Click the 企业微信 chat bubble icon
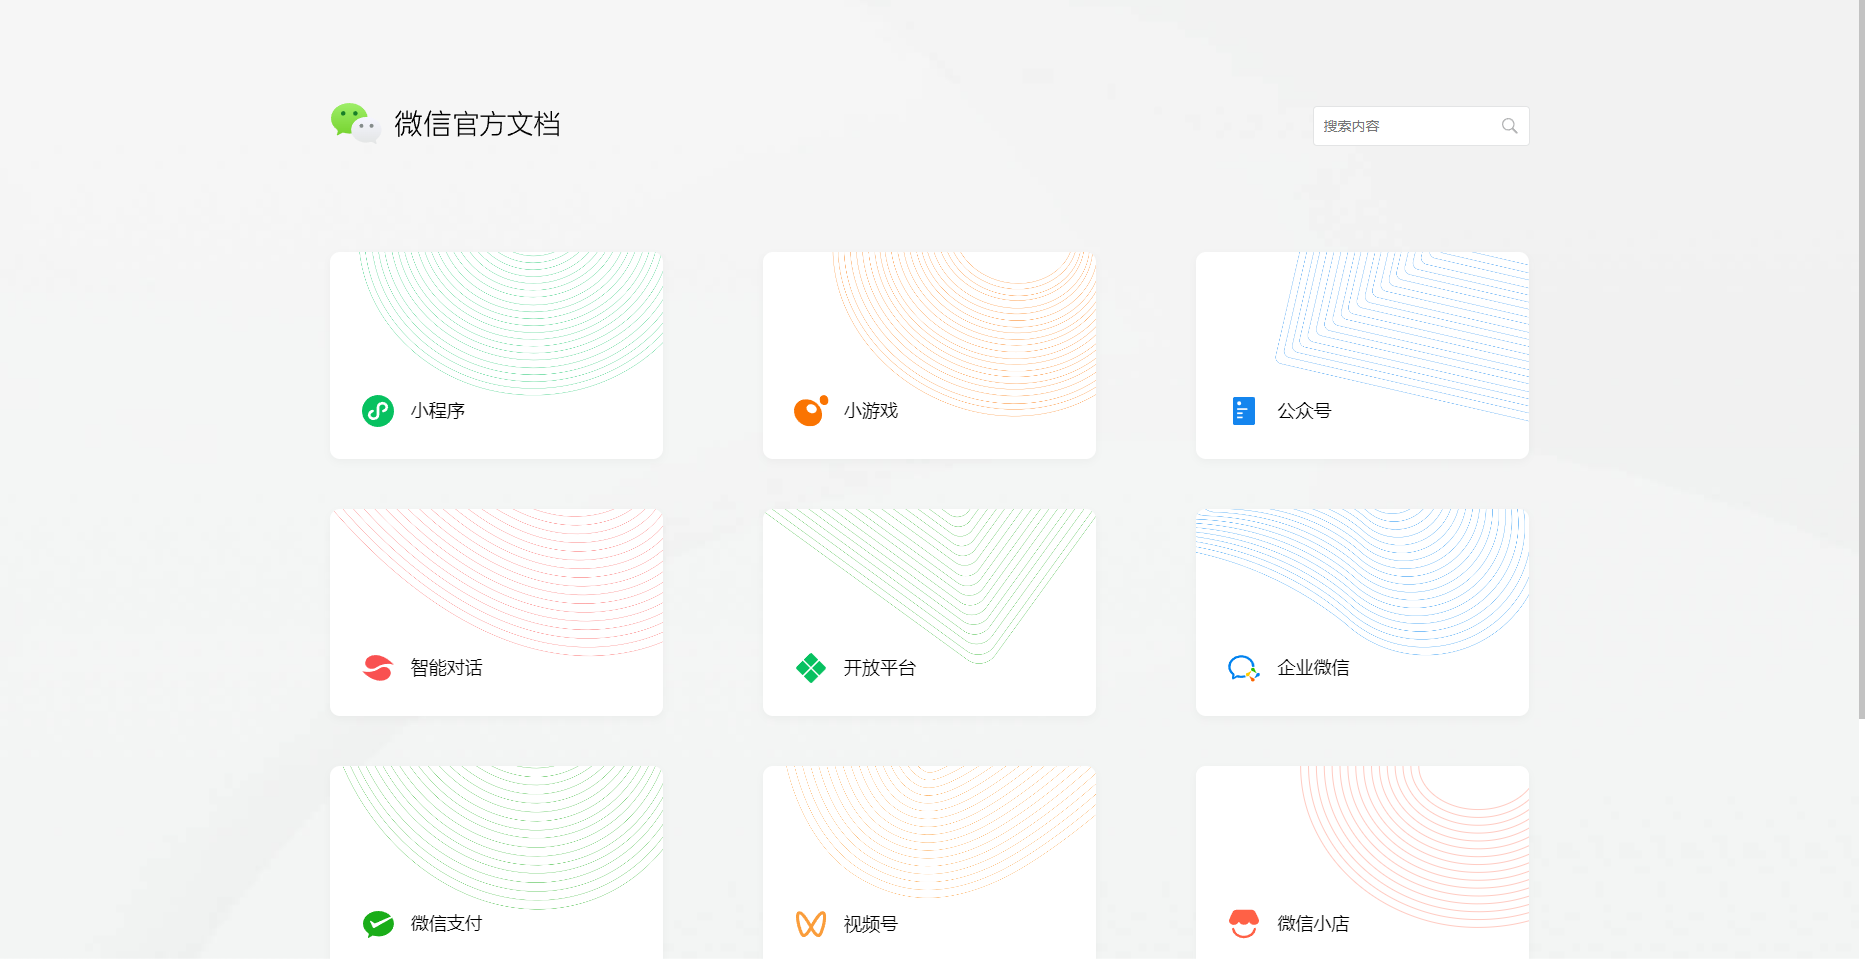The image size is (1865, 959). 1244,668
